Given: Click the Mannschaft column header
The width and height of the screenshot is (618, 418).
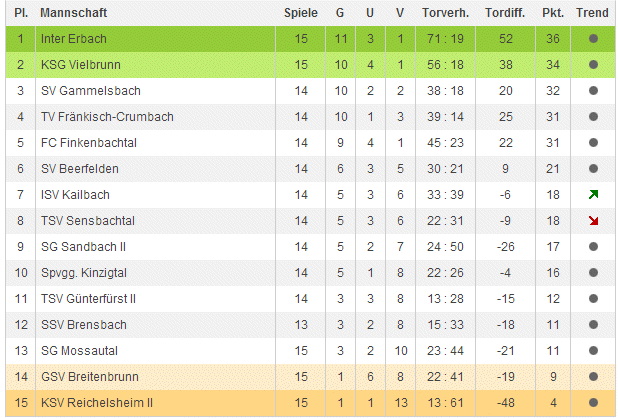Looking at the screenshot, I should [x=73, y=13].
